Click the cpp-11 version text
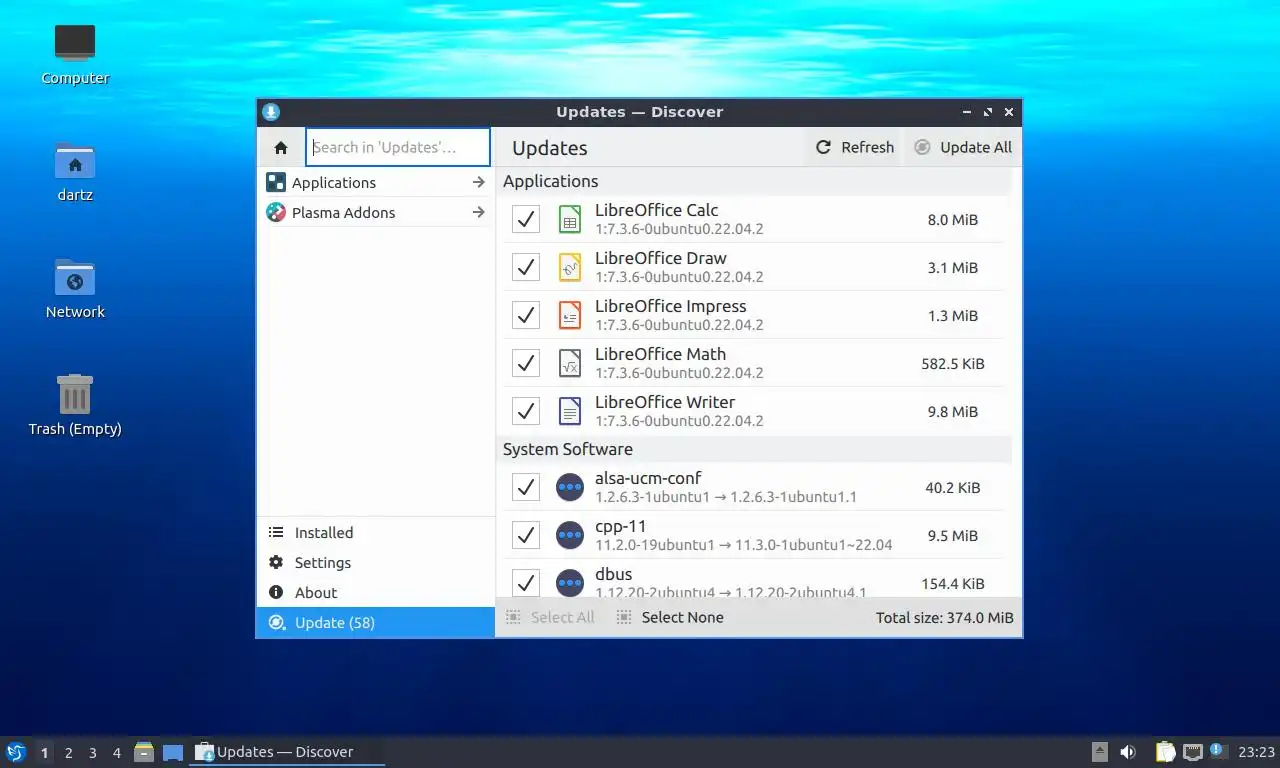This screenshot has height=768, width=1280. (x=743, y=546)
